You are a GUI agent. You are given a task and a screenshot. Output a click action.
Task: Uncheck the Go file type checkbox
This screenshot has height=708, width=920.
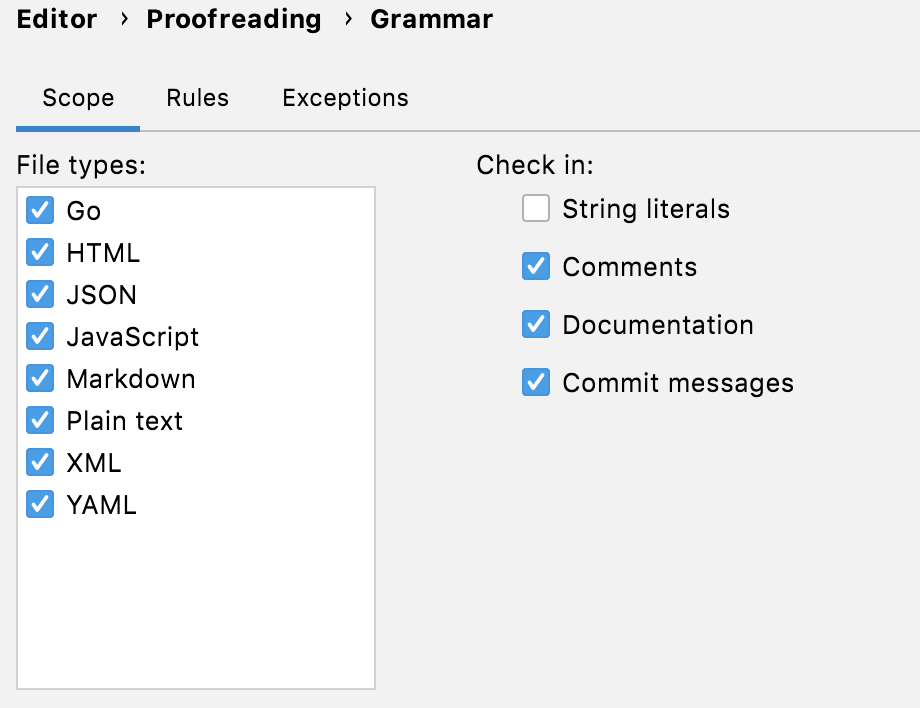(40, 210)
